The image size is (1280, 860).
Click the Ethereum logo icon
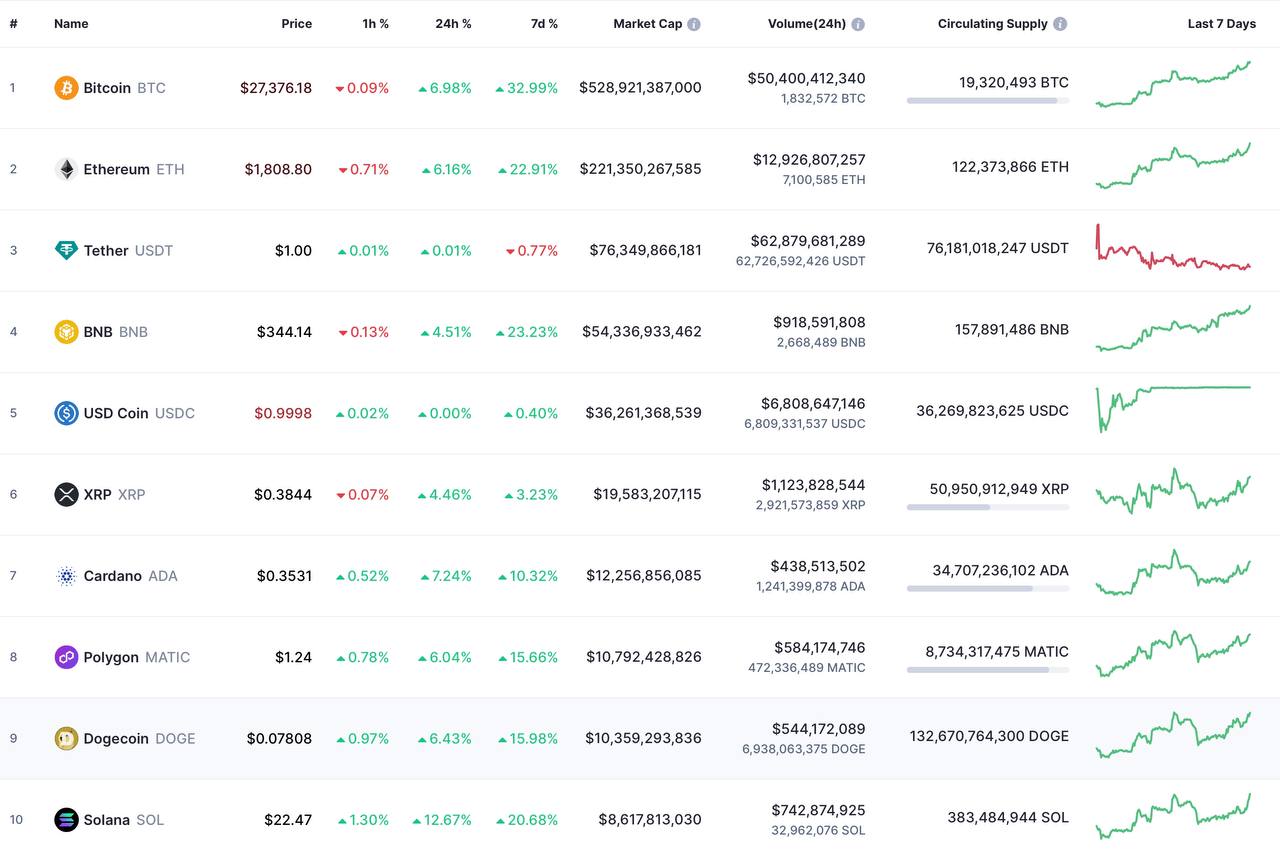click(x=66, y=169)
